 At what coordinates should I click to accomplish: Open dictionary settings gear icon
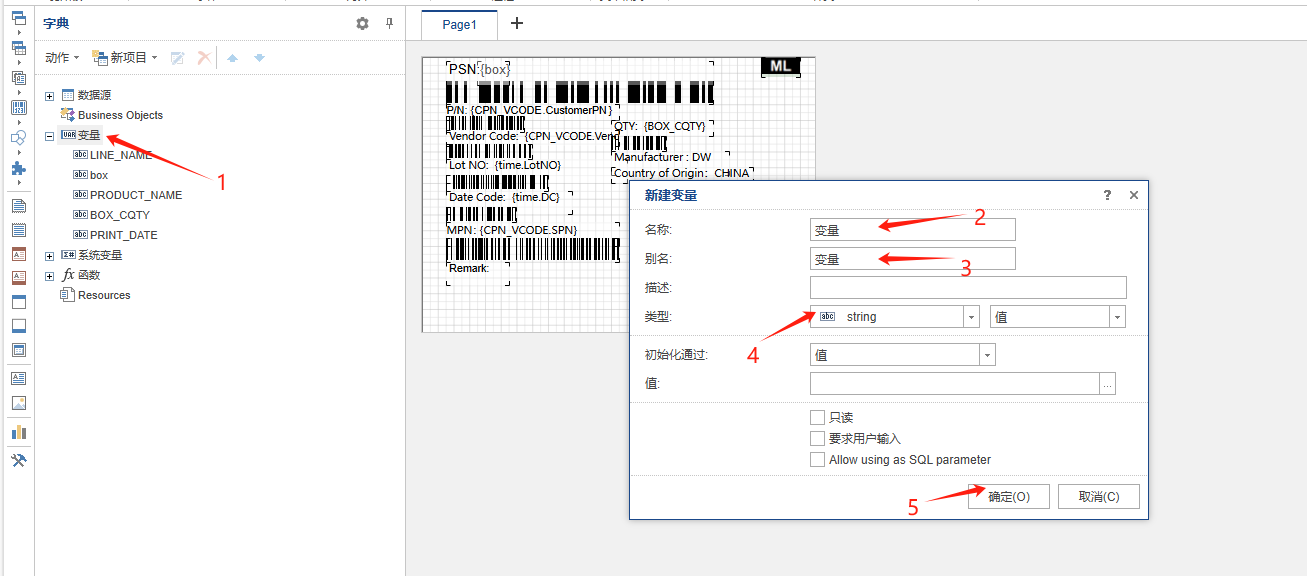coord(362,24)
